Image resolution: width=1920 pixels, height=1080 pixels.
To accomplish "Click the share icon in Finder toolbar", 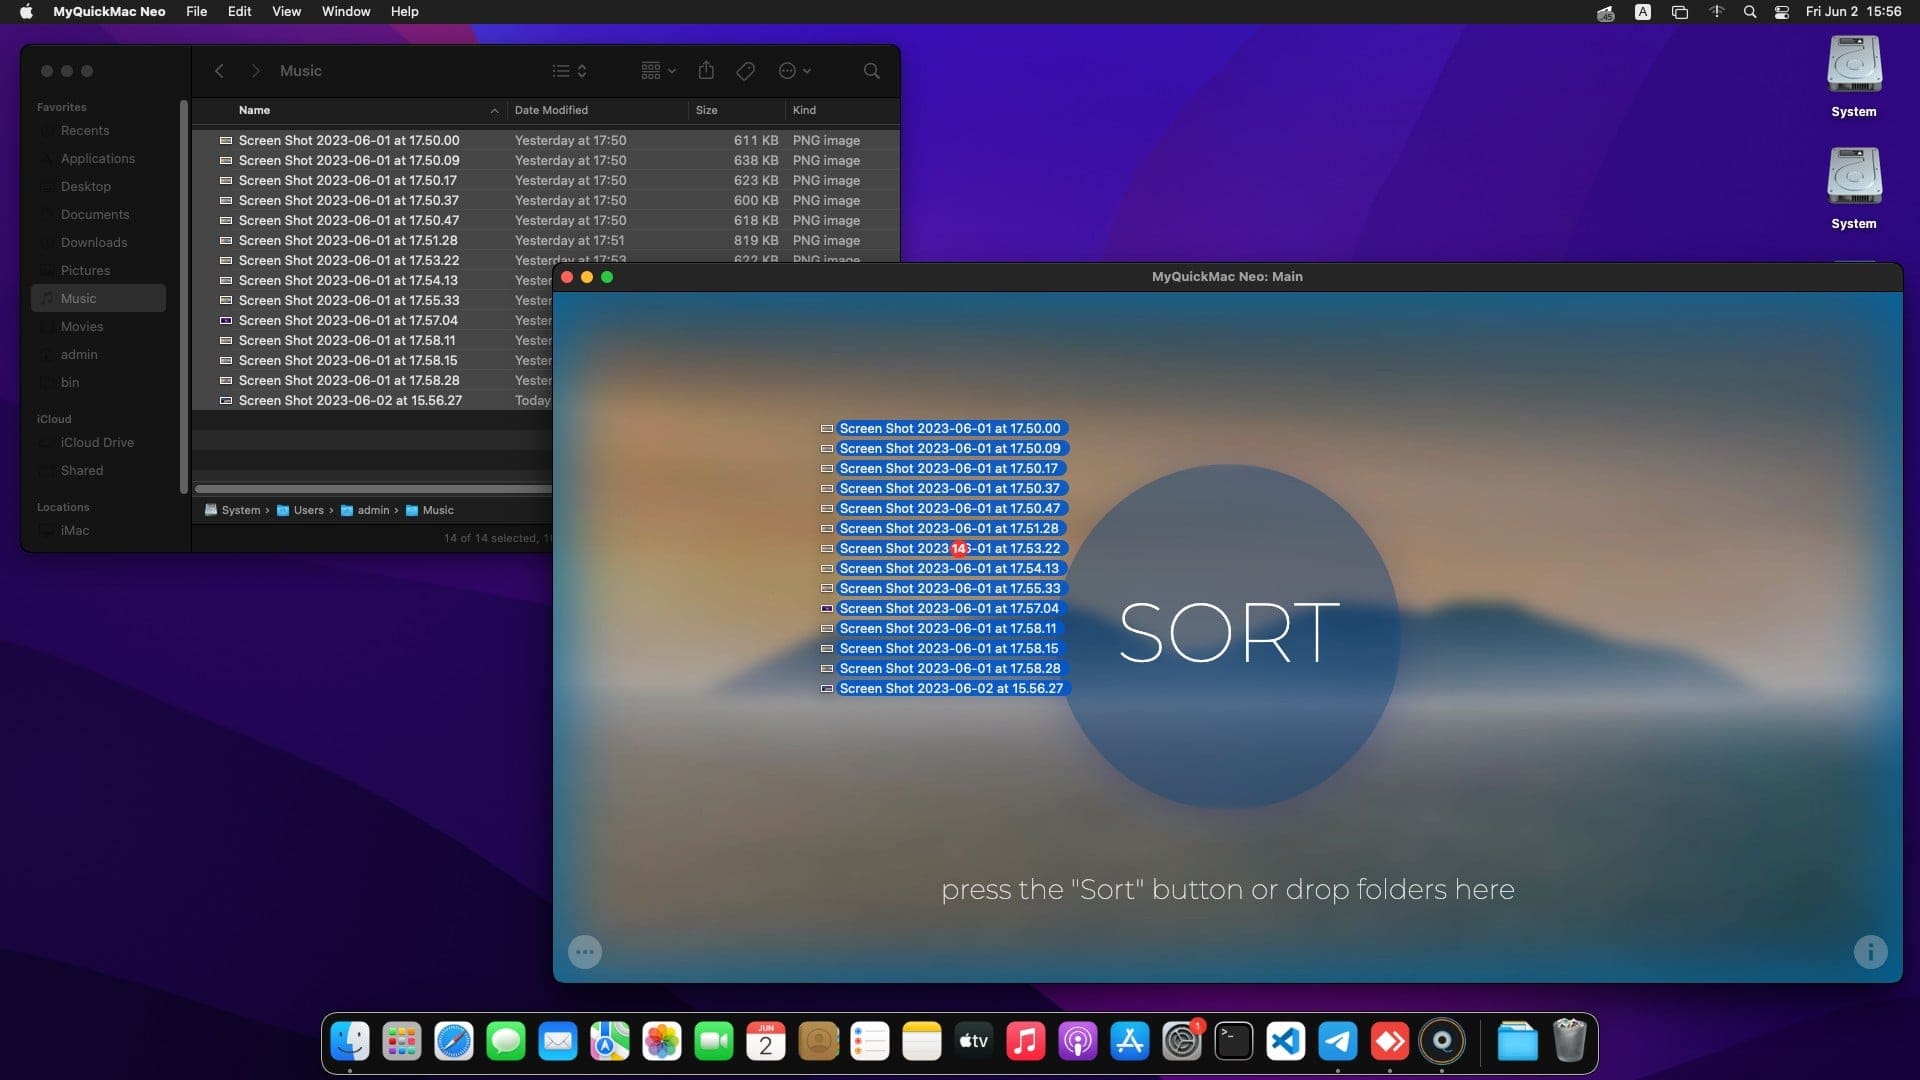I will [705, 70].
